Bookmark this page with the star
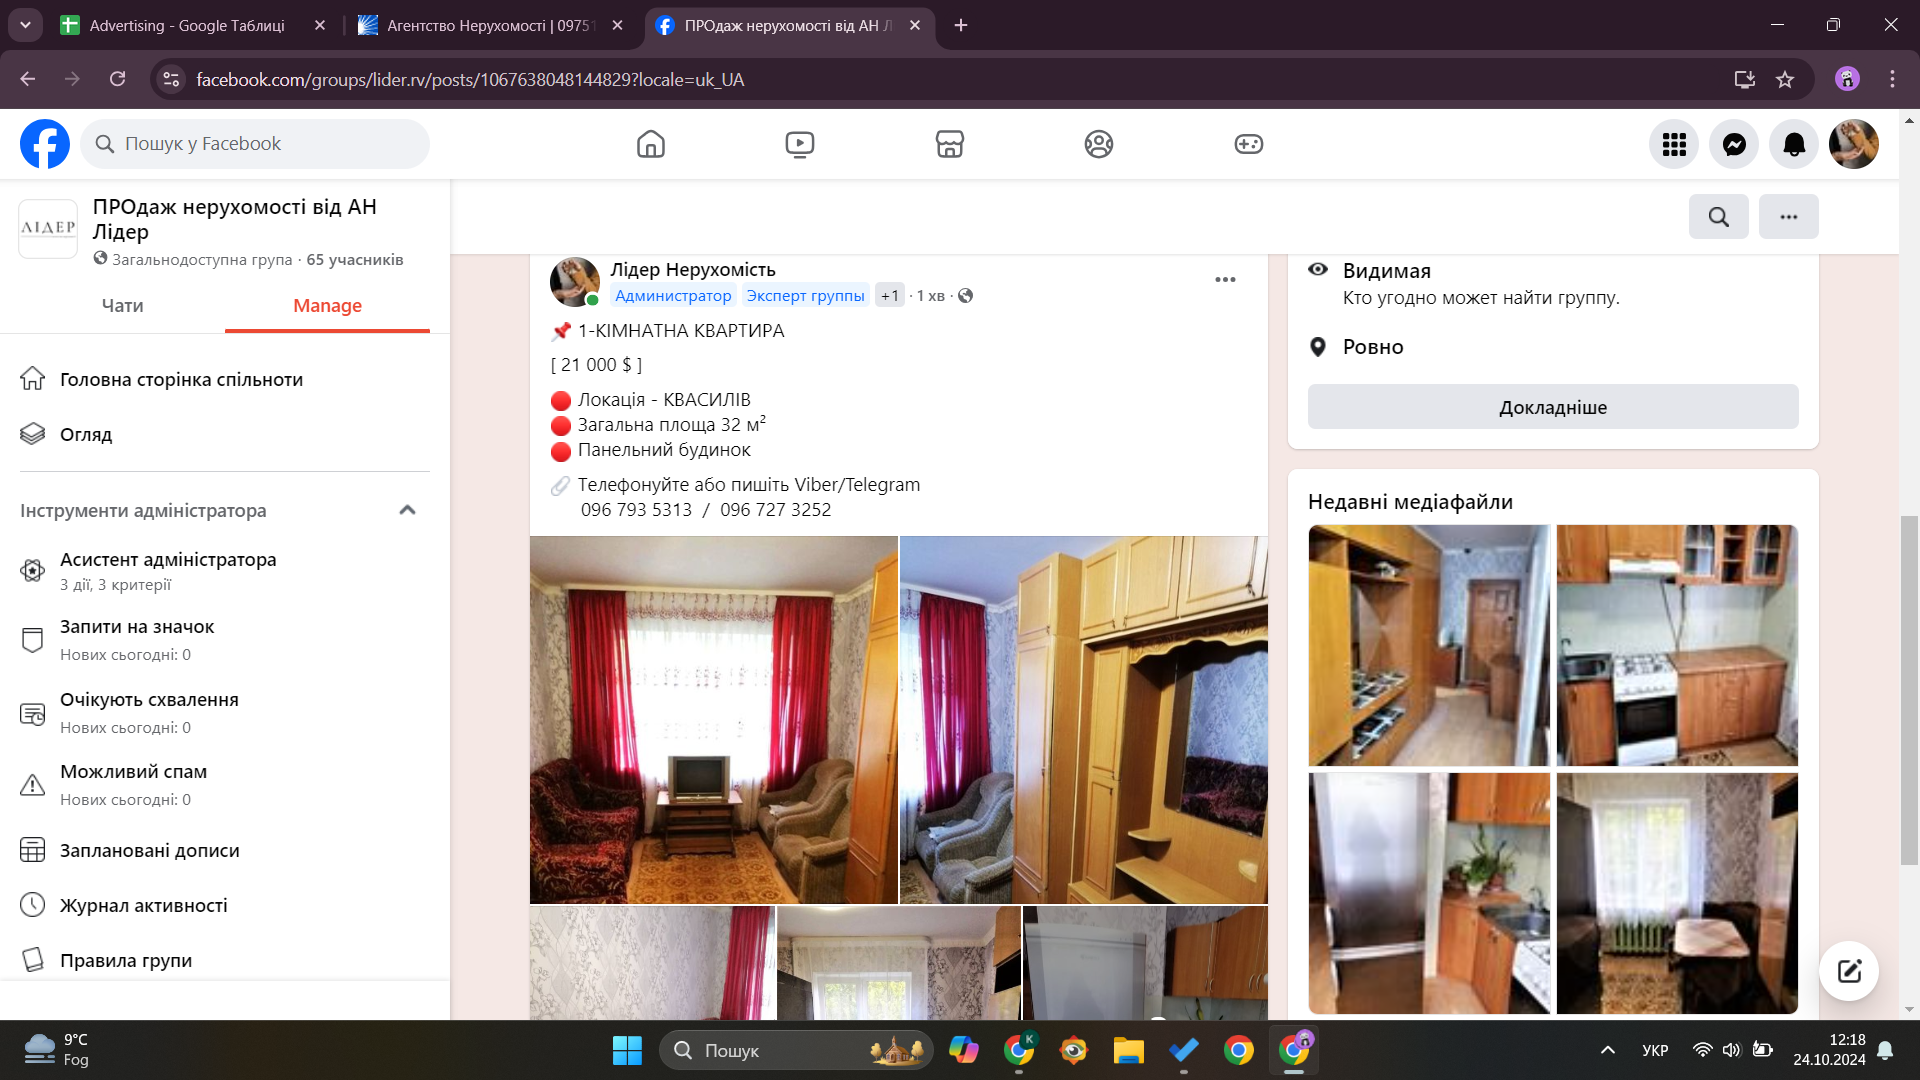 click(1785, 79)
